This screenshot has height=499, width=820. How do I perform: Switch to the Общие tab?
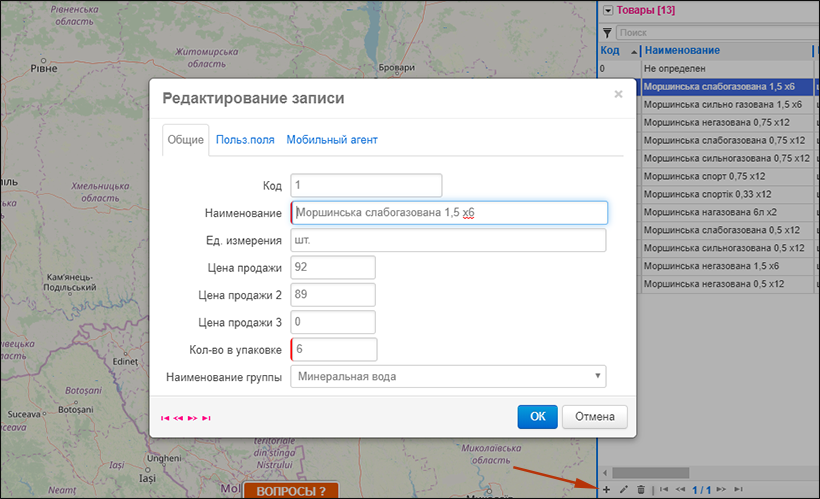186,140
